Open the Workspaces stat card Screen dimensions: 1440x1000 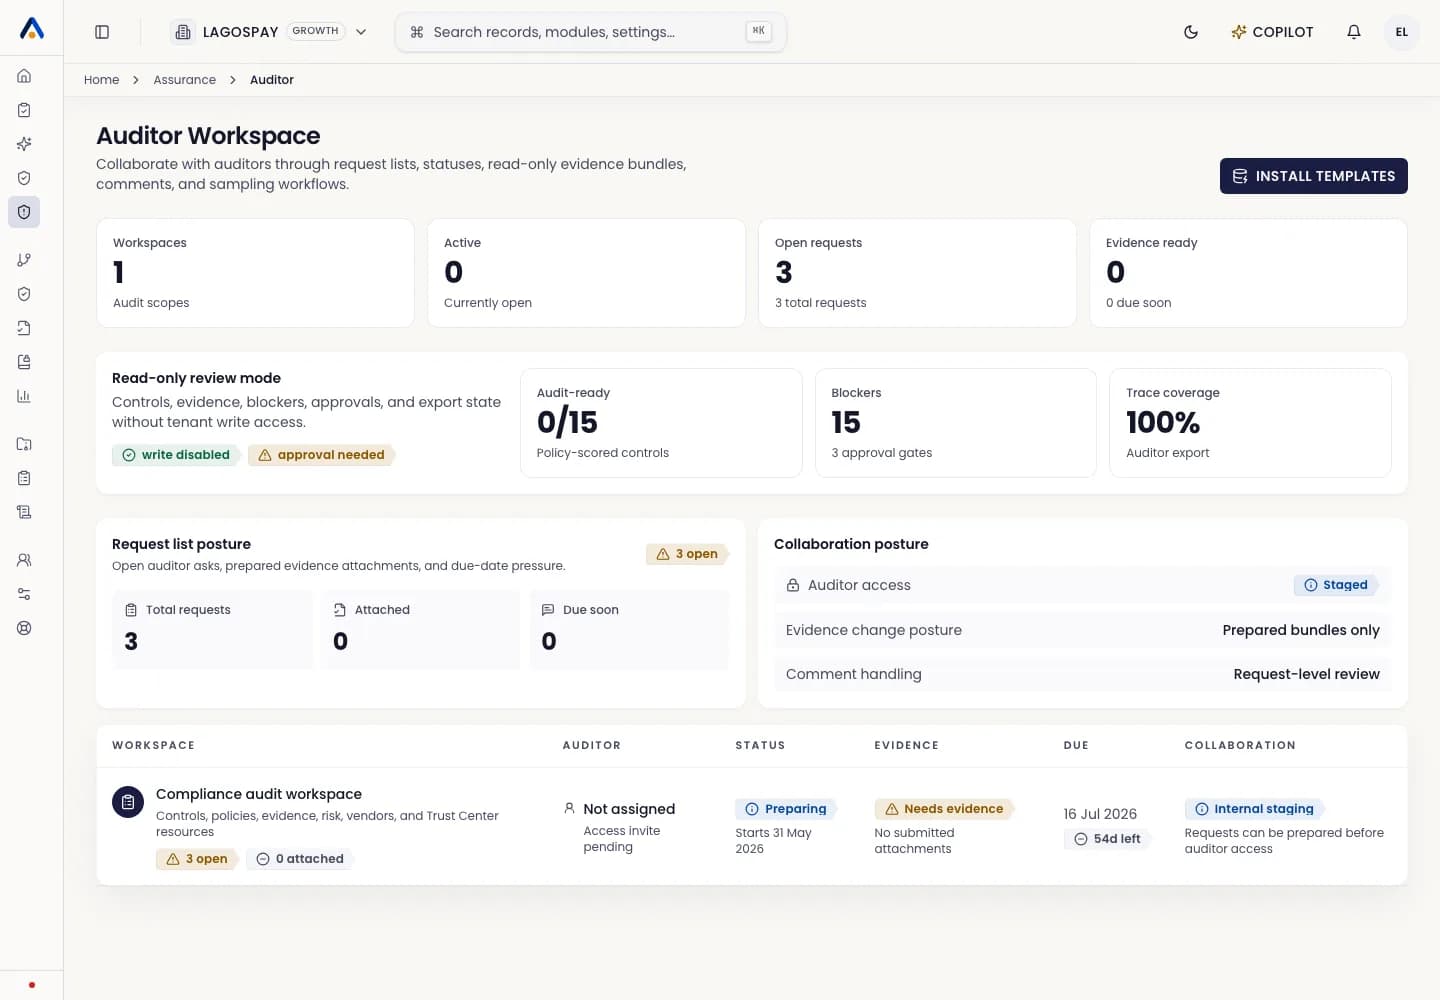[x=255, y=273]
